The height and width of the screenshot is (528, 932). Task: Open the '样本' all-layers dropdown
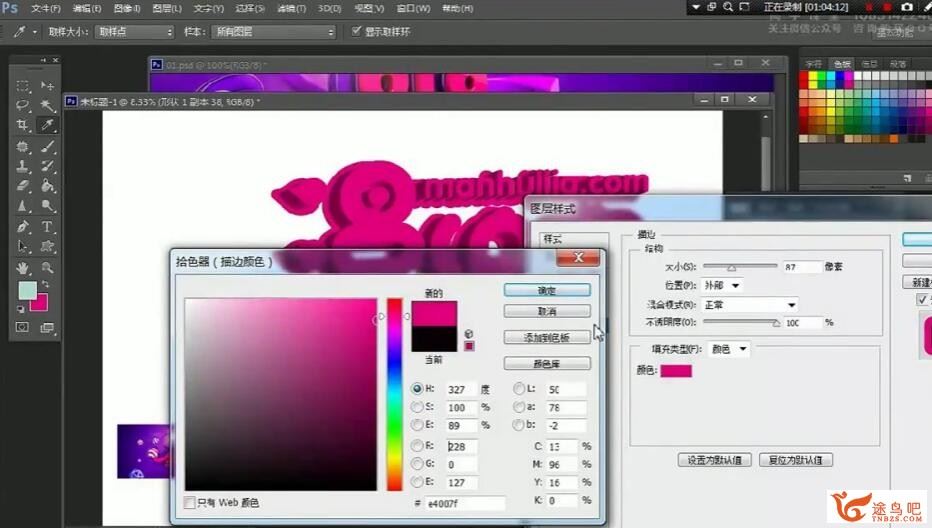coord(273,32)
